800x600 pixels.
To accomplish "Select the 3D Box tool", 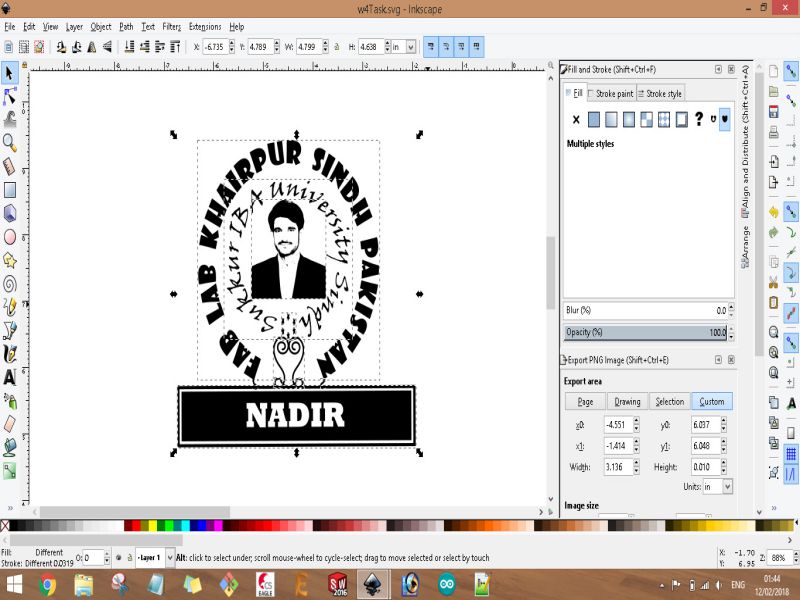I will 10,213.
